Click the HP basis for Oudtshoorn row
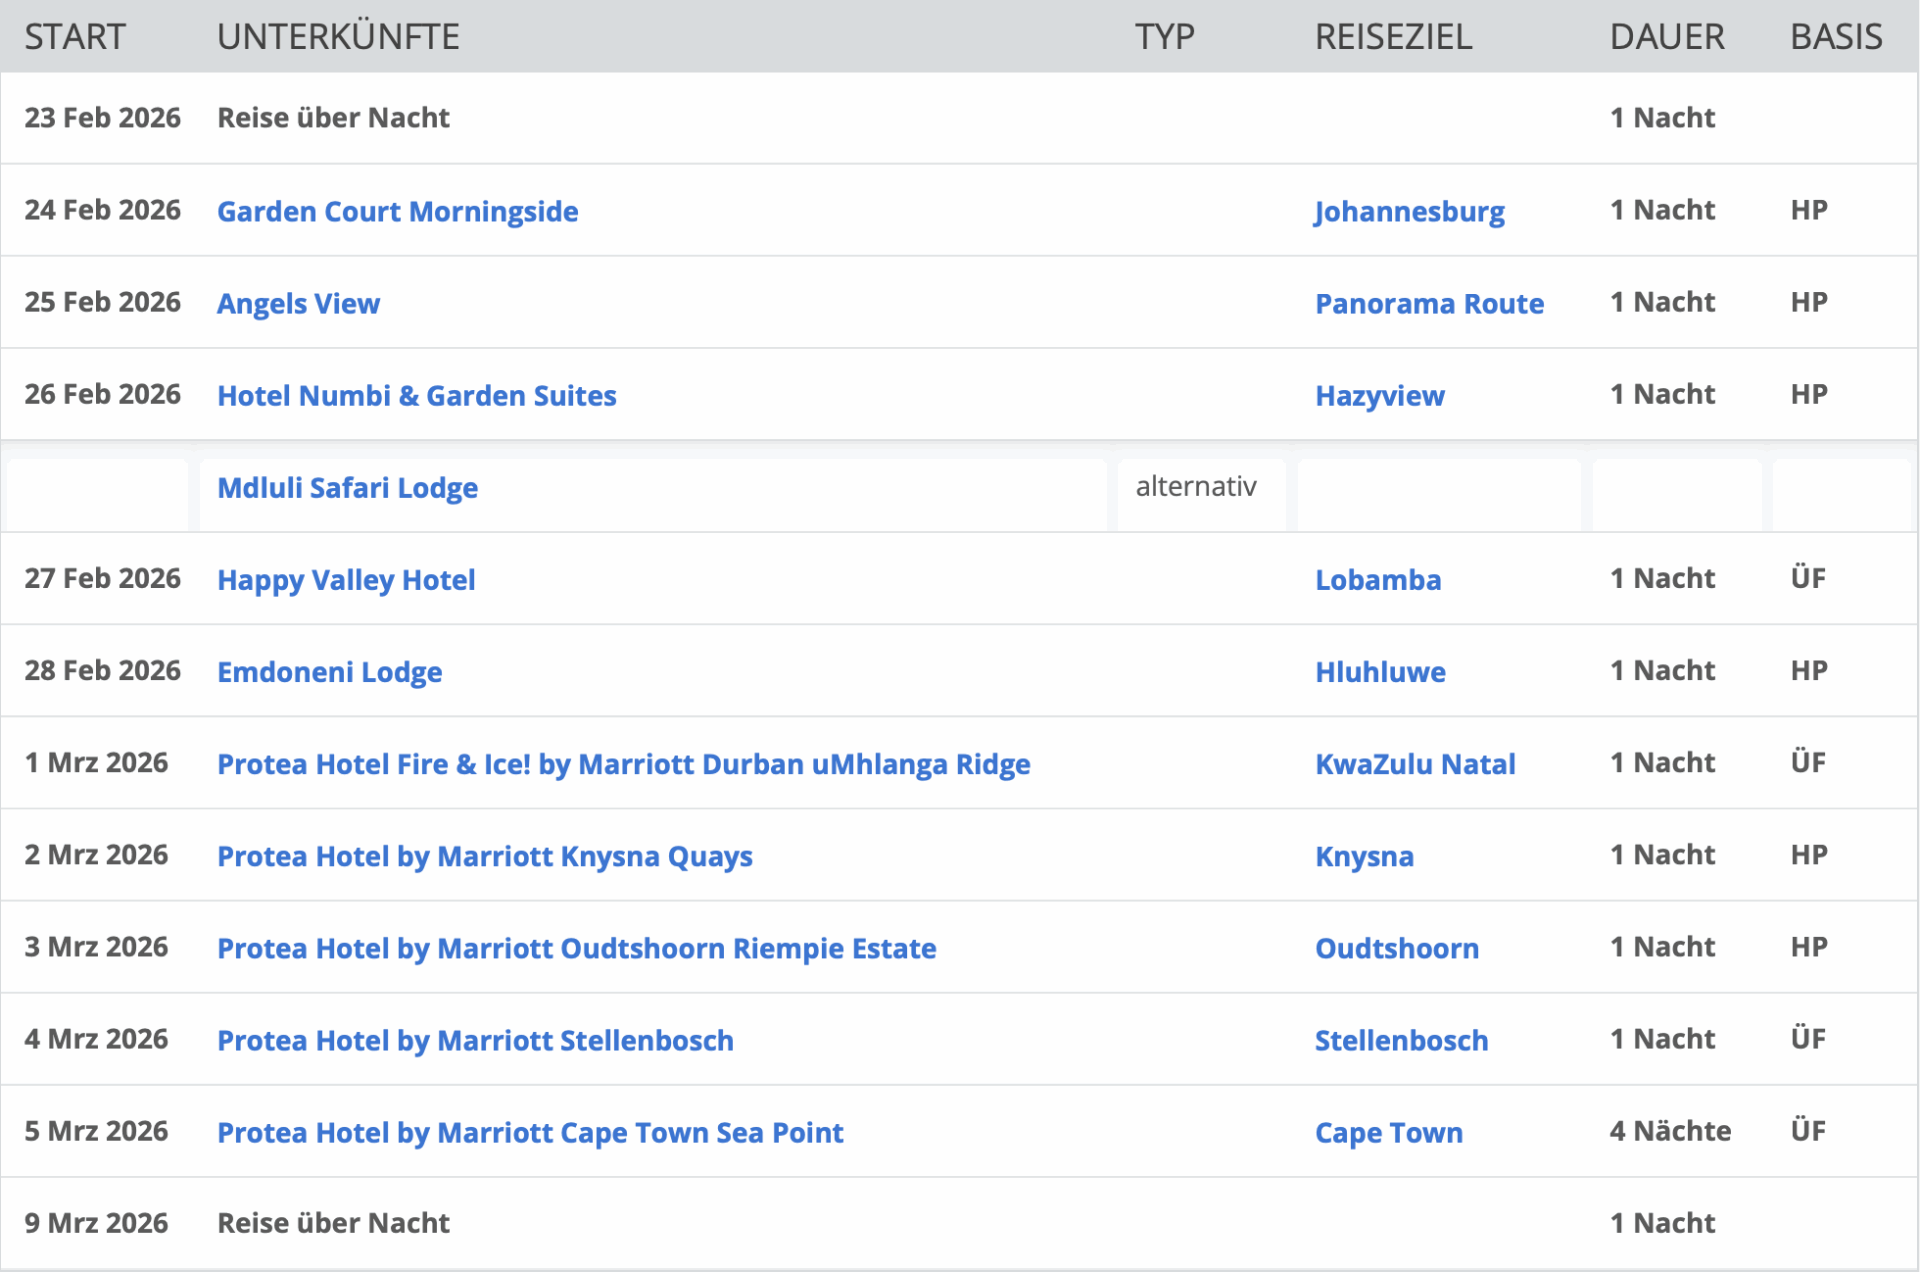The image size is (1920, 1272). point(1809,947)
